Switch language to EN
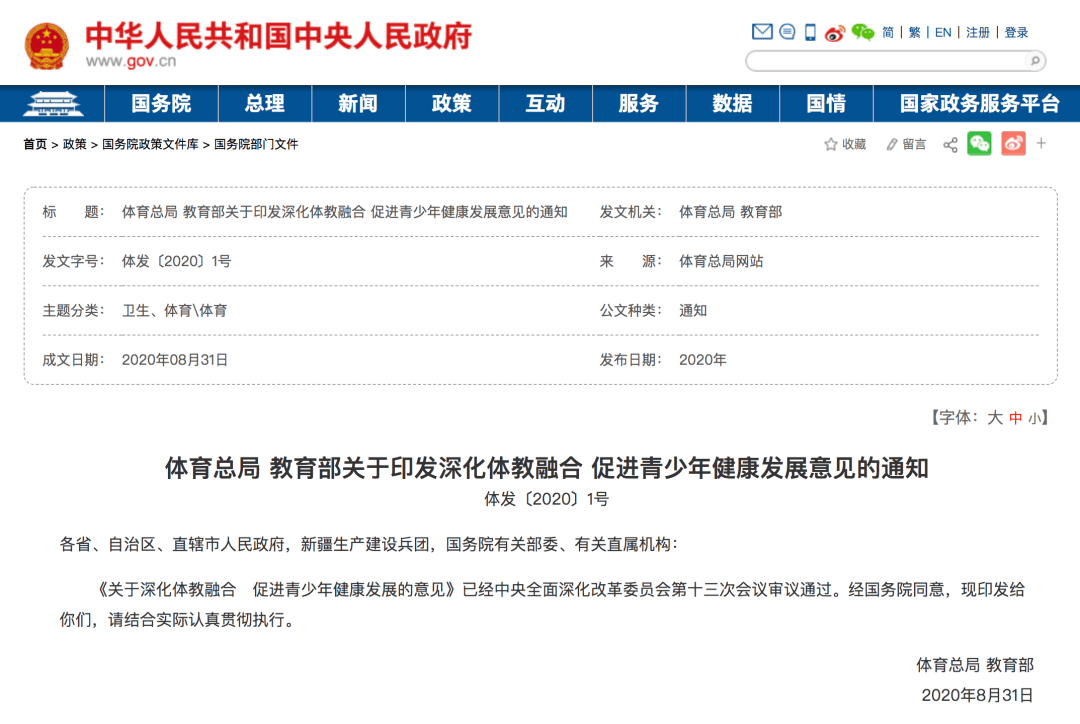This screenshot has width=1080, height=724. click(943, 32)
